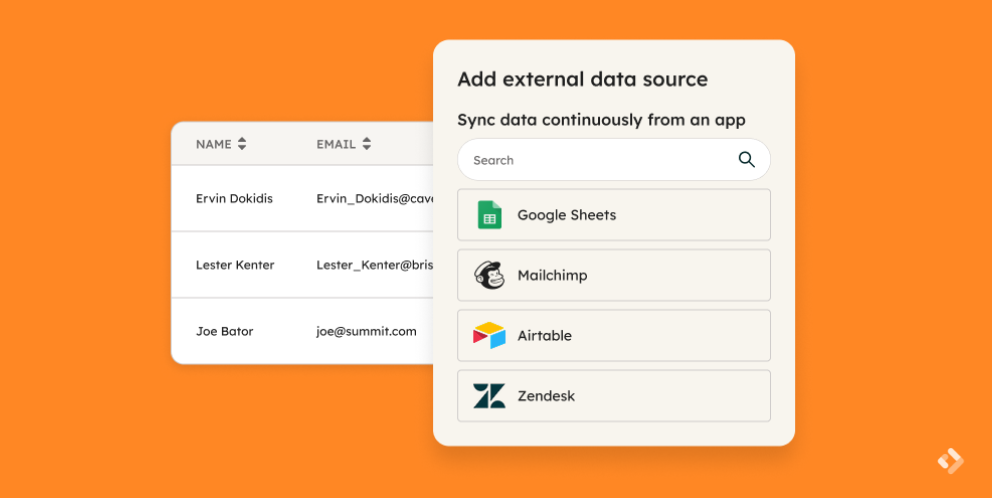Click the green Google Sheets icon
The height and width of the screenshot is (498, 992).
click(x=489, y=215)
